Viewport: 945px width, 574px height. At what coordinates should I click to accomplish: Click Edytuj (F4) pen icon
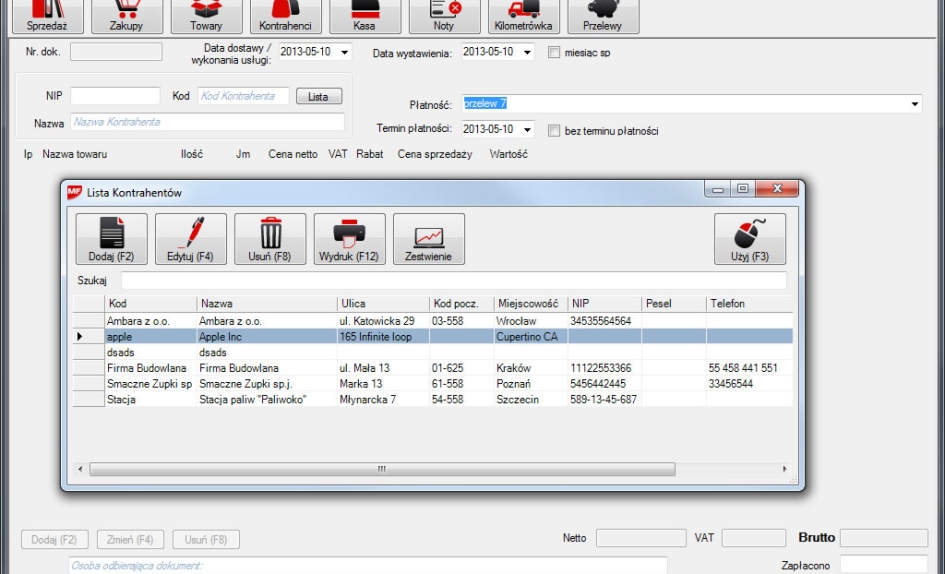click(190, 239)
